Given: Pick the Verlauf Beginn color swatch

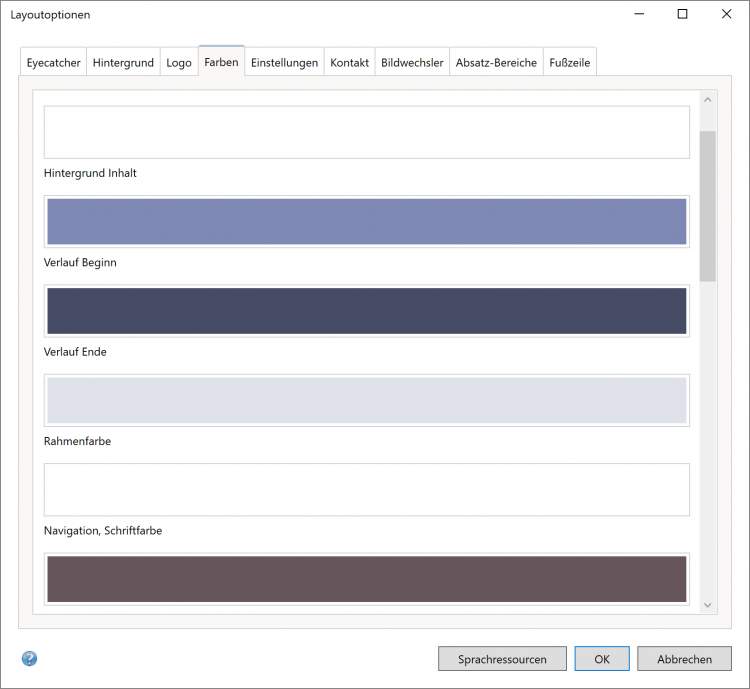Looking at the screenshot, I should (x=366, y=221).
